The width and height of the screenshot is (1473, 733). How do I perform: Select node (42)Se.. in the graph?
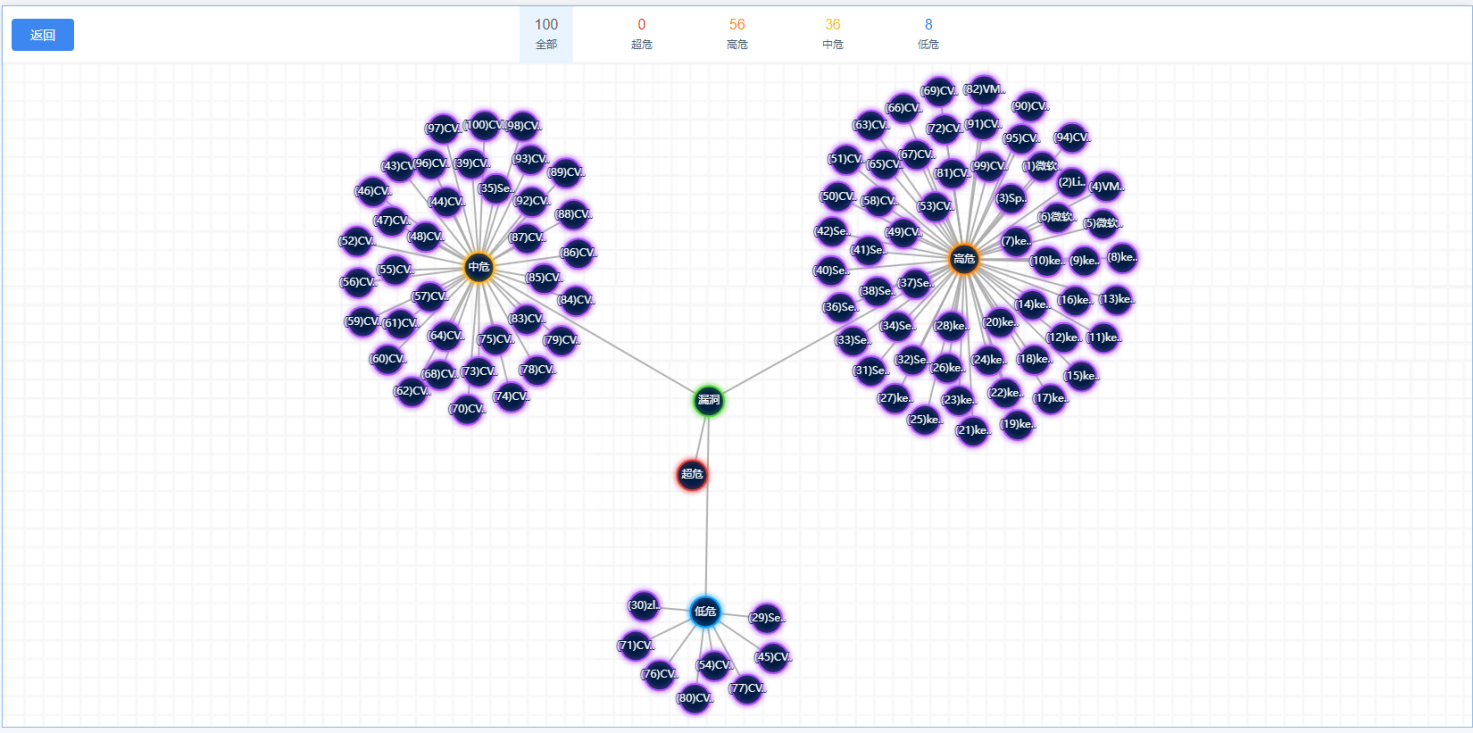(x=831, y=231)
